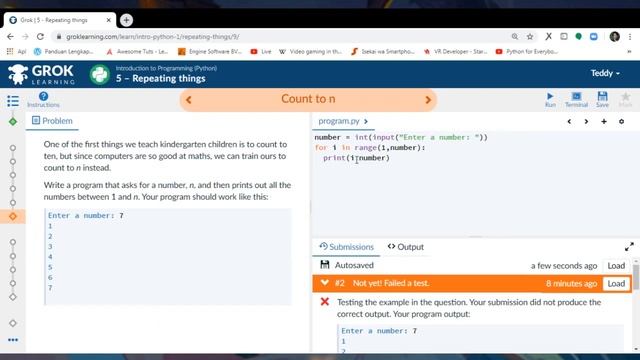This screenshot has width=640, height=360.
Task: Open Engine Software BV bookmark
Action: pyautogui.click(x=210, y=51)
